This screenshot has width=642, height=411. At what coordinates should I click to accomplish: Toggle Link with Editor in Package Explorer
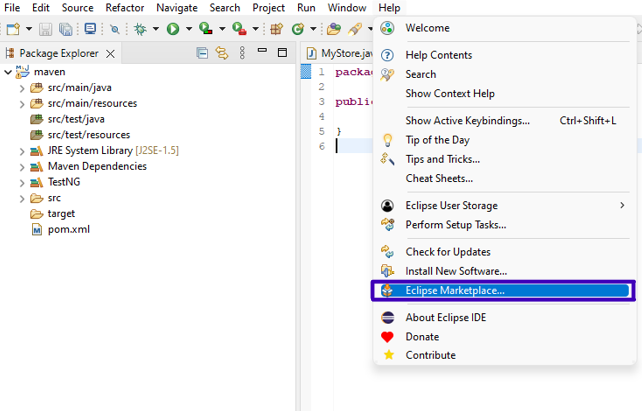point(222,53)
